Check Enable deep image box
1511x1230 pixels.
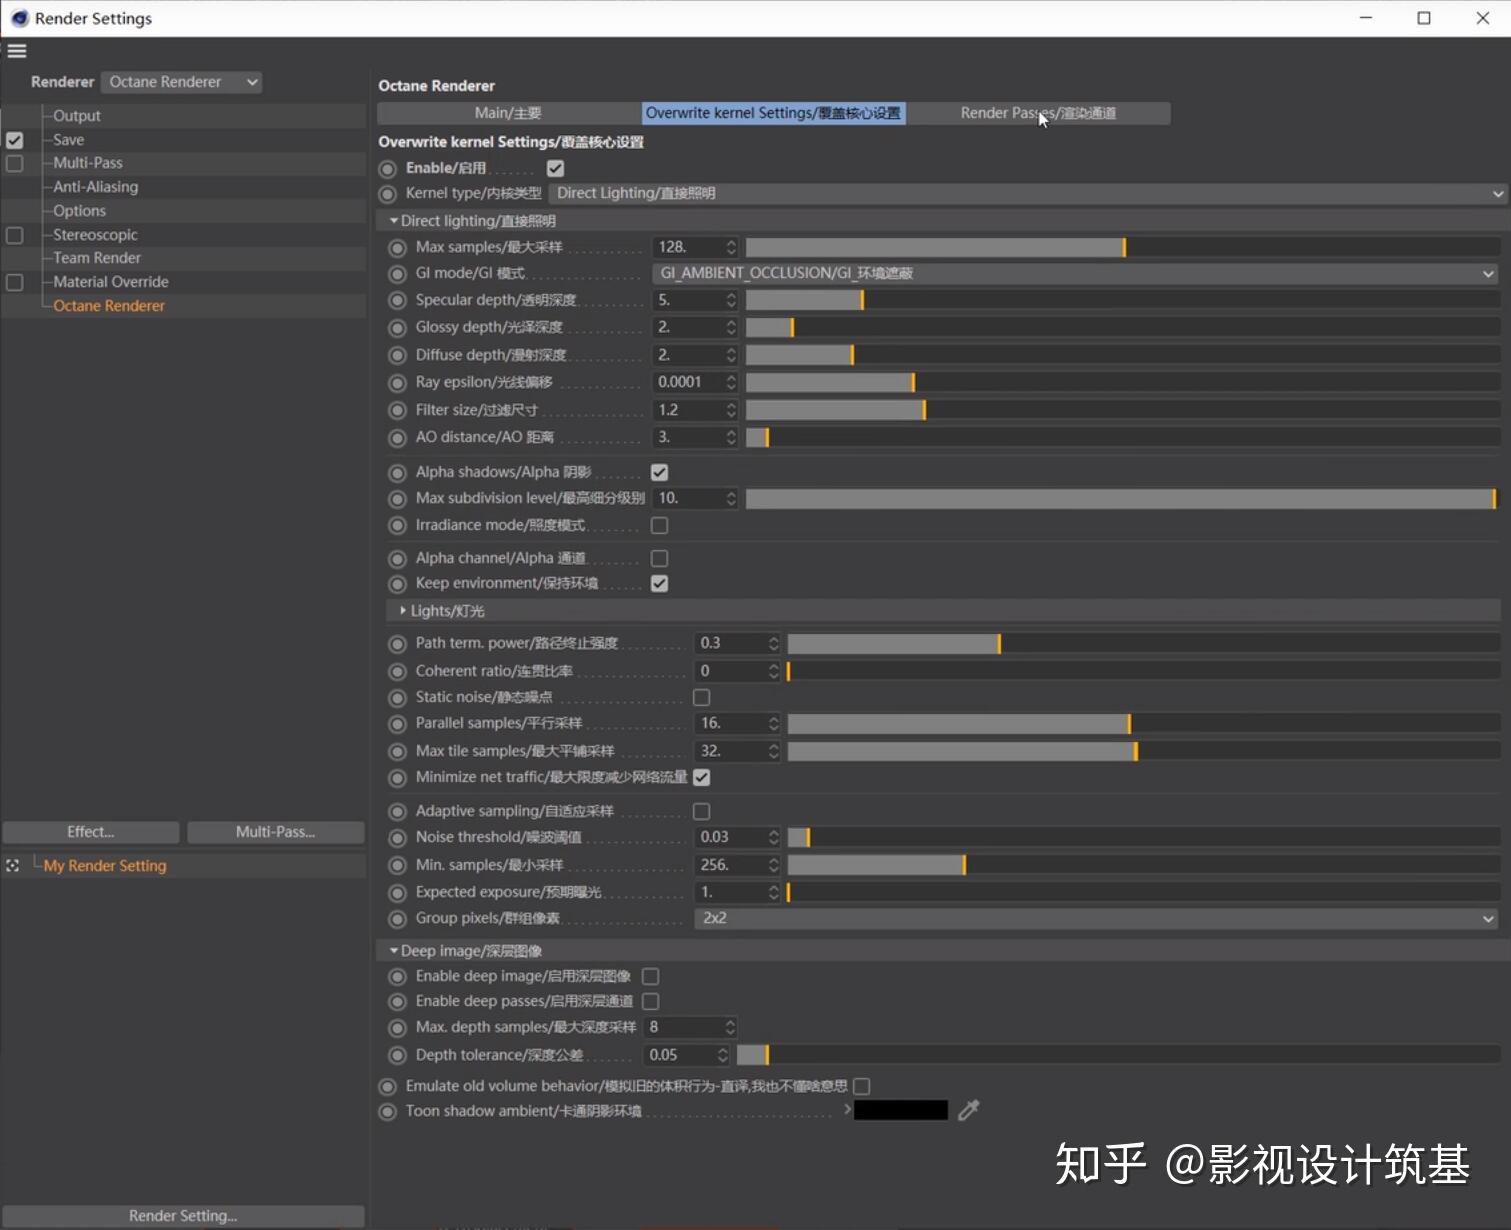pos(651,976)
